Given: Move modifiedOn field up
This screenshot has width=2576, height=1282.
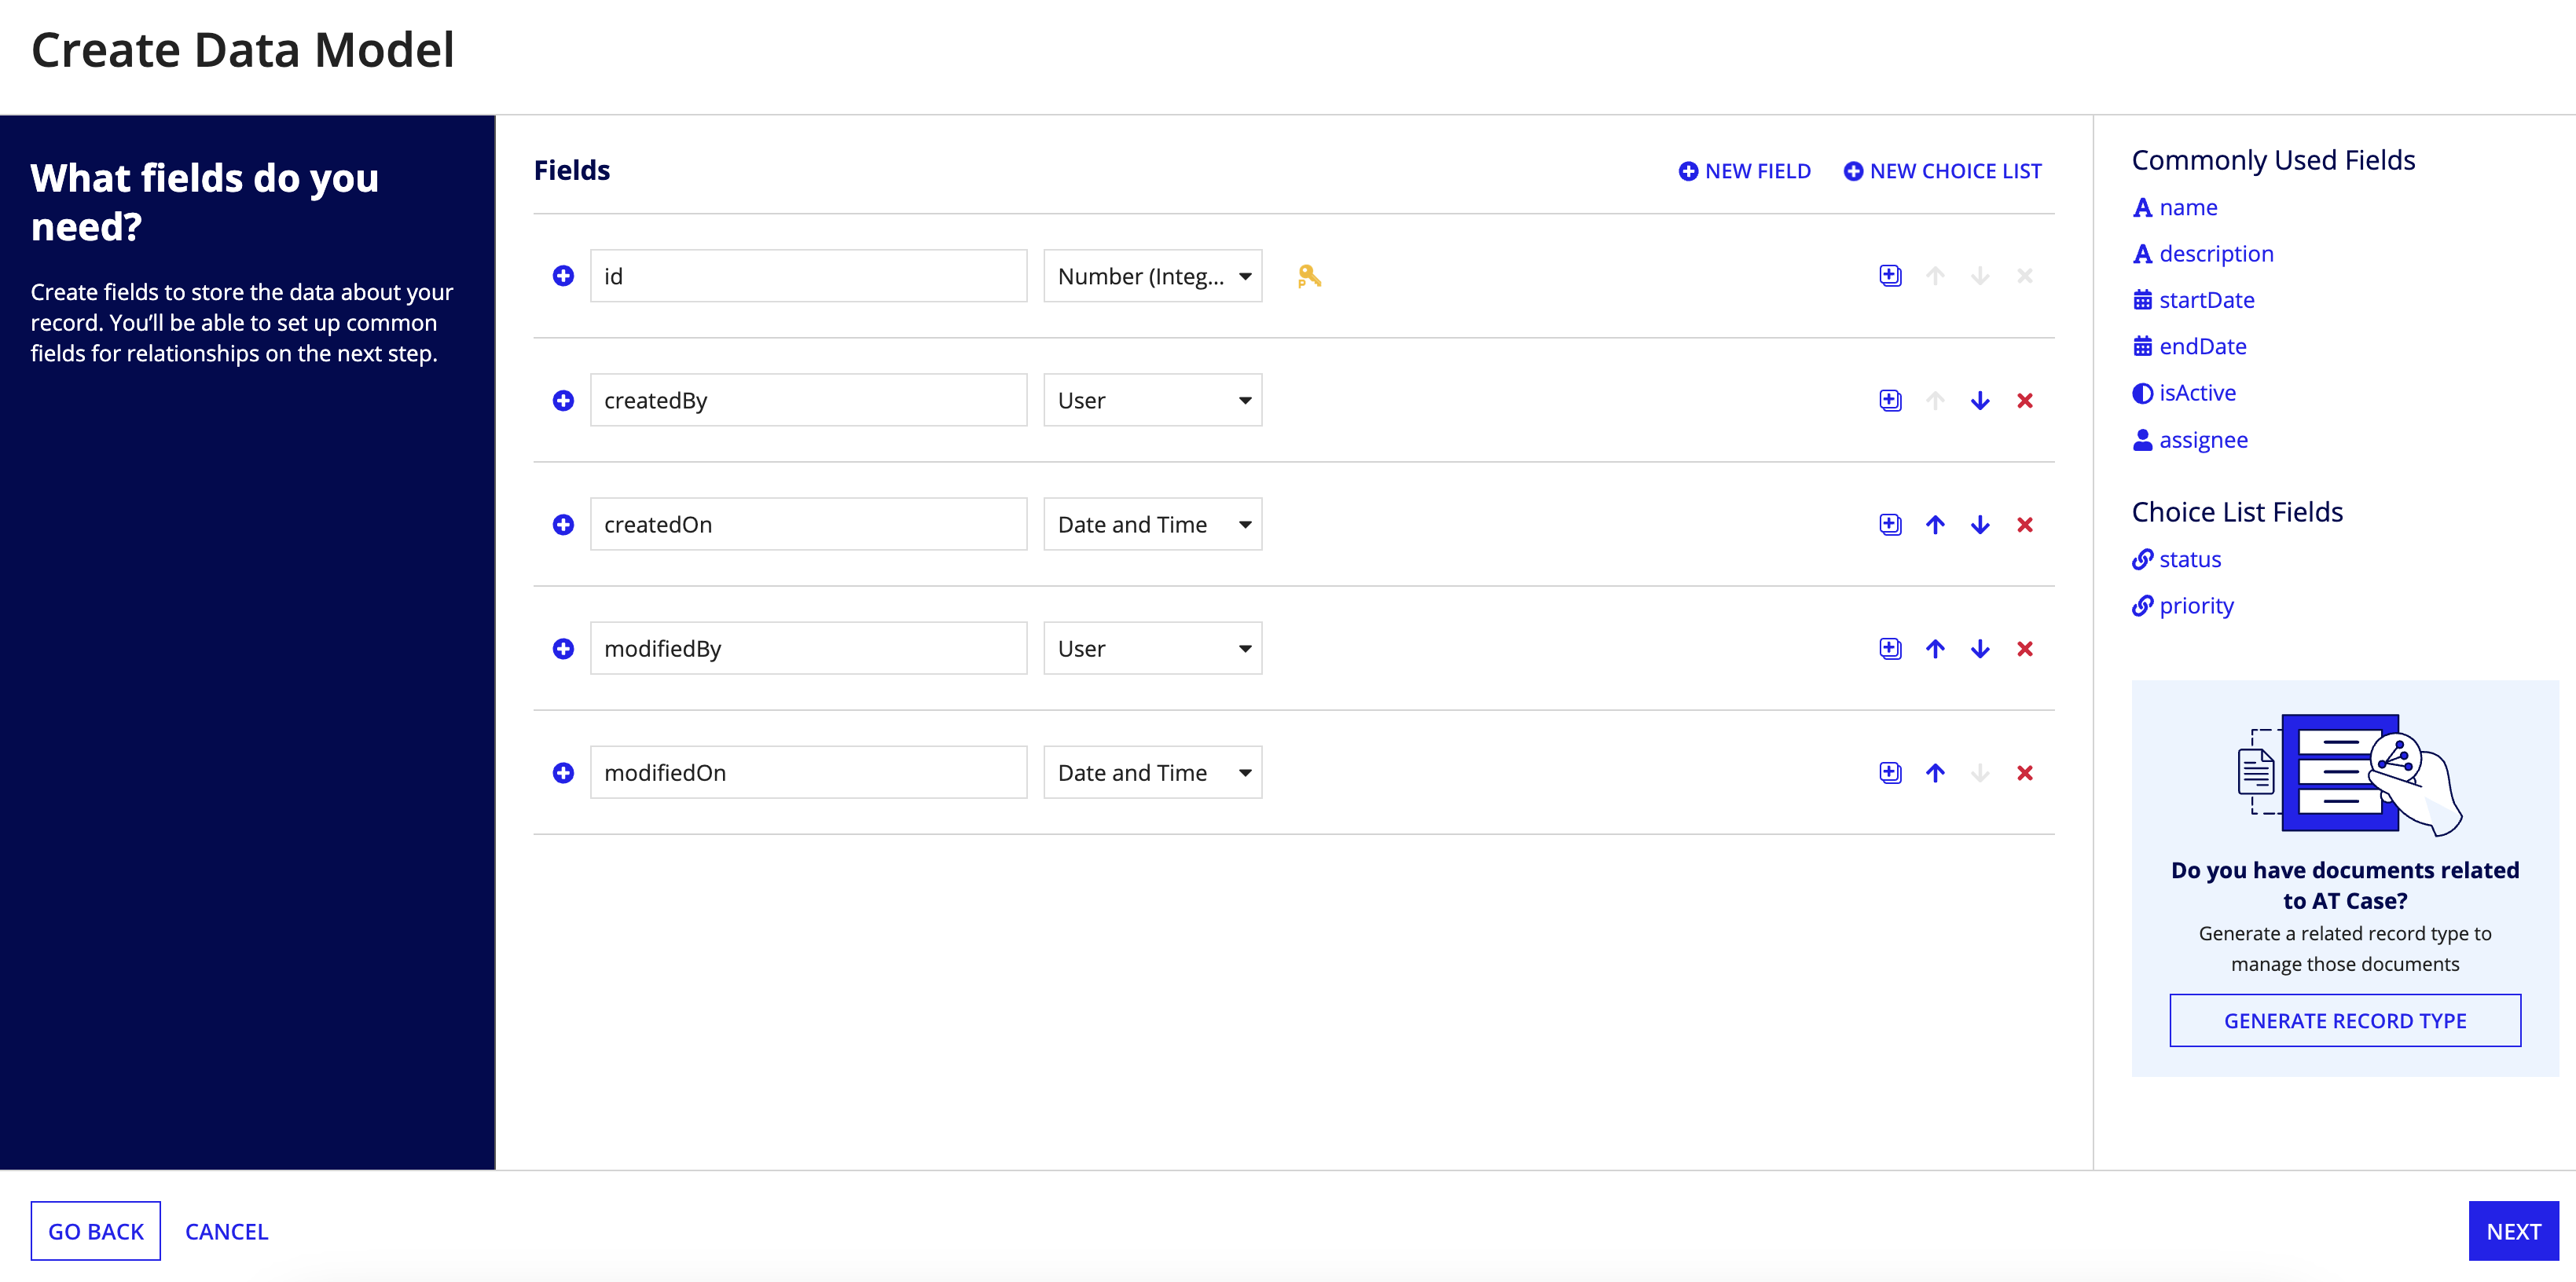Looking at the screenshot, I should pos(1935,772).
